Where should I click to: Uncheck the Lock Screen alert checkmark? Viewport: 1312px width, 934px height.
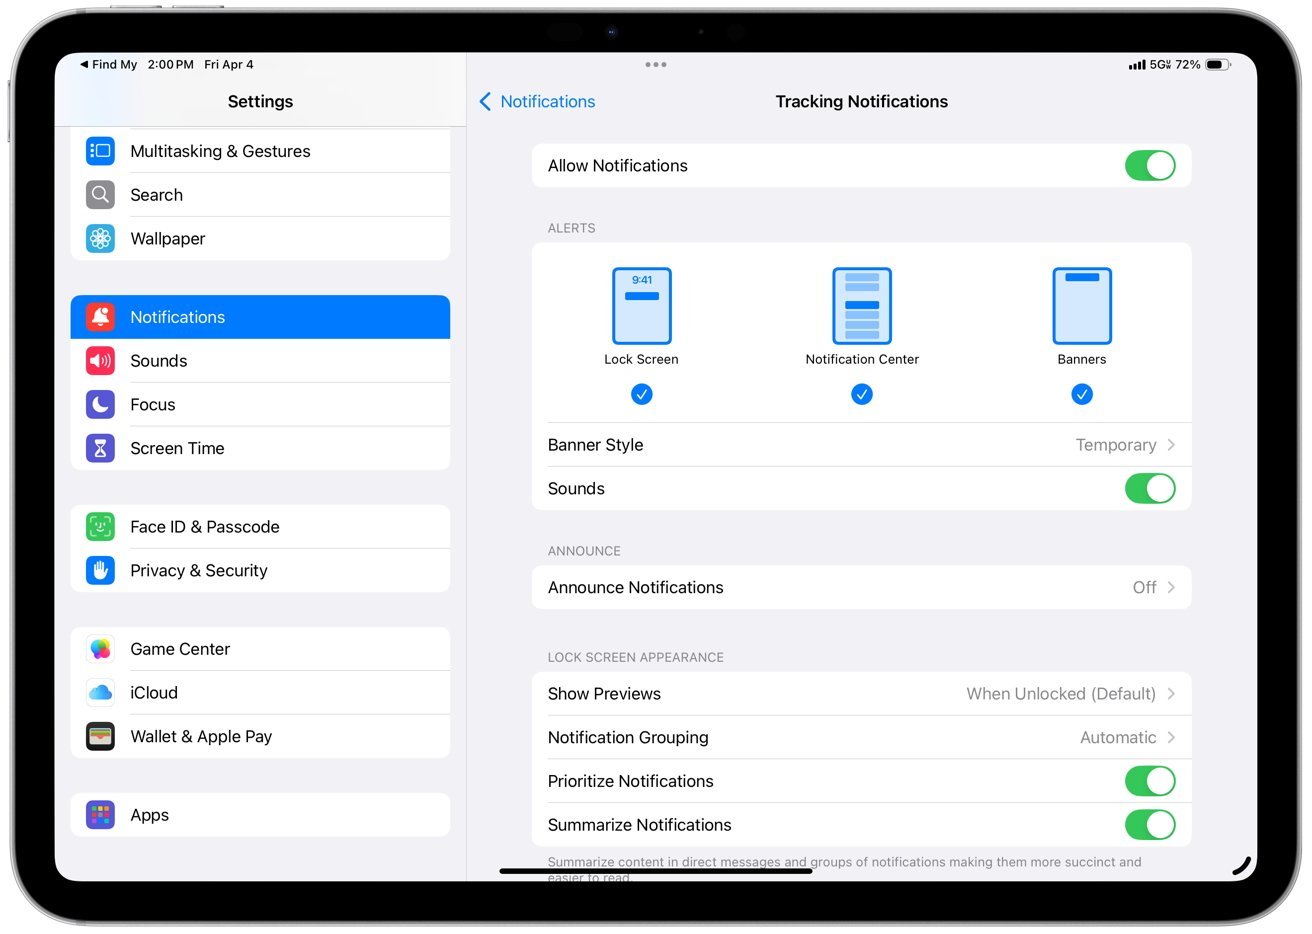pos(642,395)
